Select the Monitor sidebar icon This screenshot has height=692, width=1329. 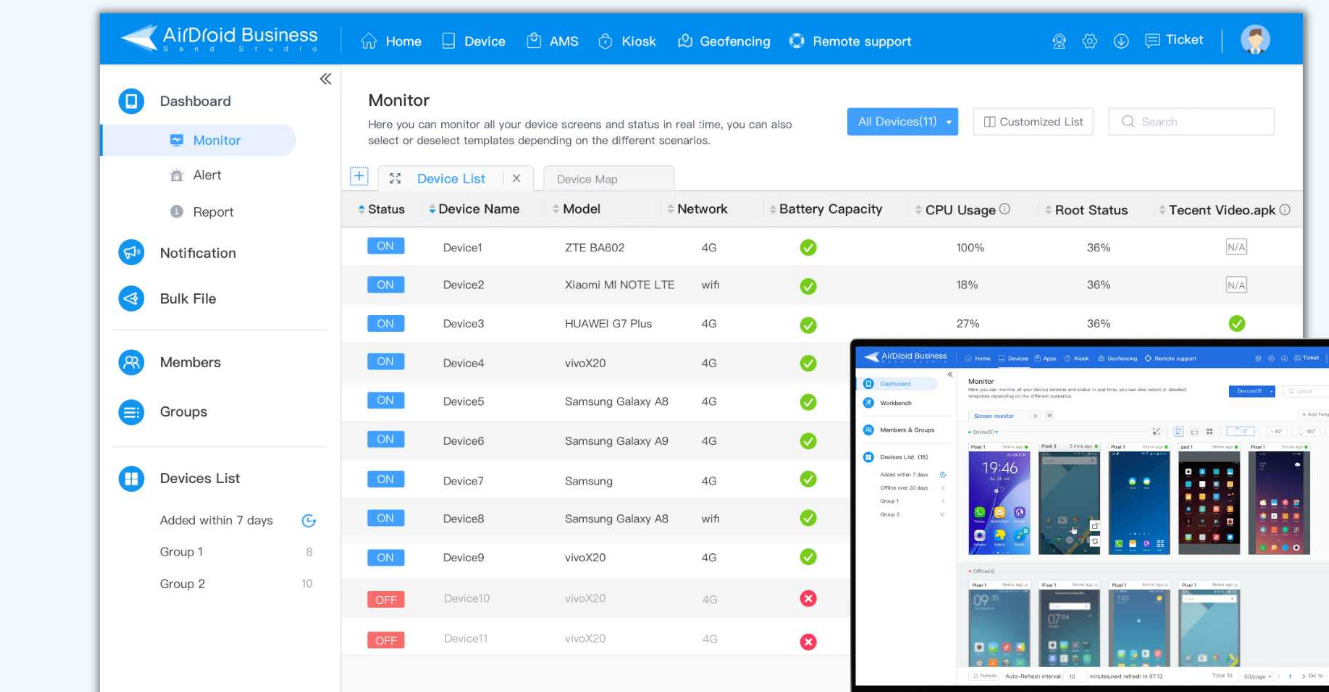(x=176, y=140)
